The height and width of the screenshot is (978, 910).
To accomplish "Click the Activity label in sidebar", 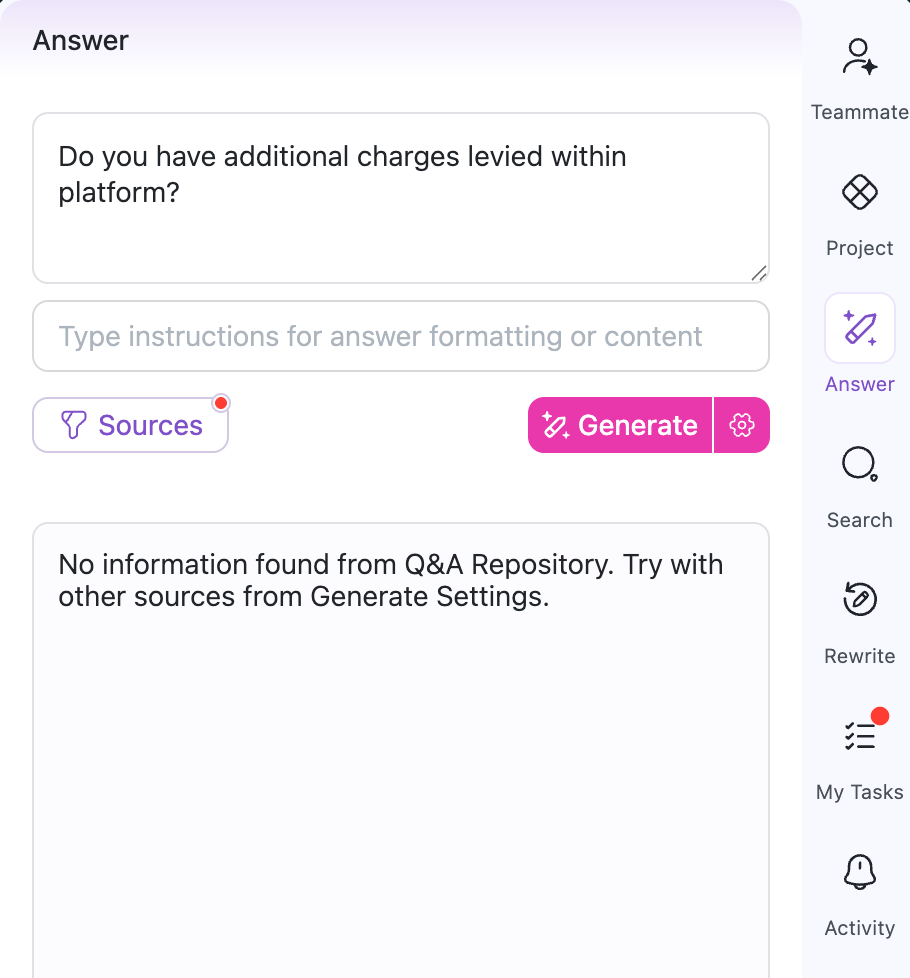I will pyautogui.click(x=859, y=928).
